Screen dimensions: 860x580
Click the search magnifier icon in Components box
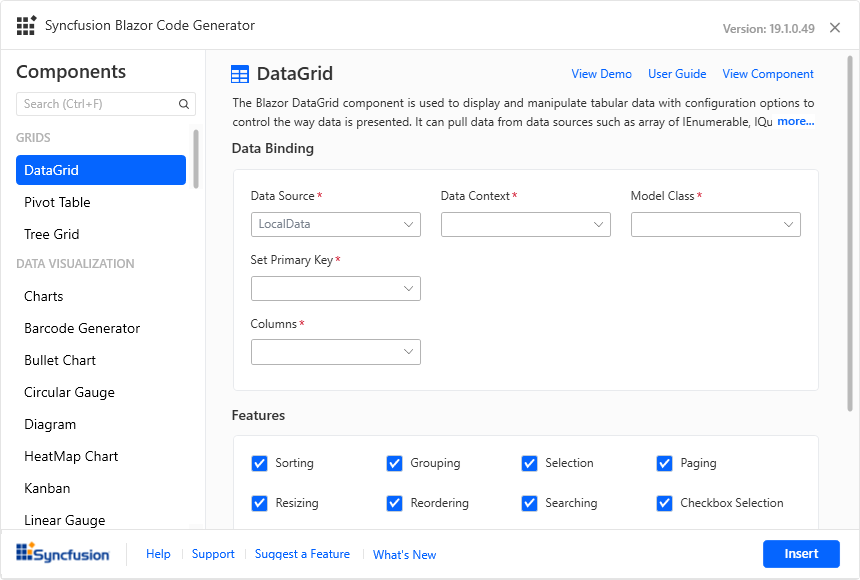point(184,104)
